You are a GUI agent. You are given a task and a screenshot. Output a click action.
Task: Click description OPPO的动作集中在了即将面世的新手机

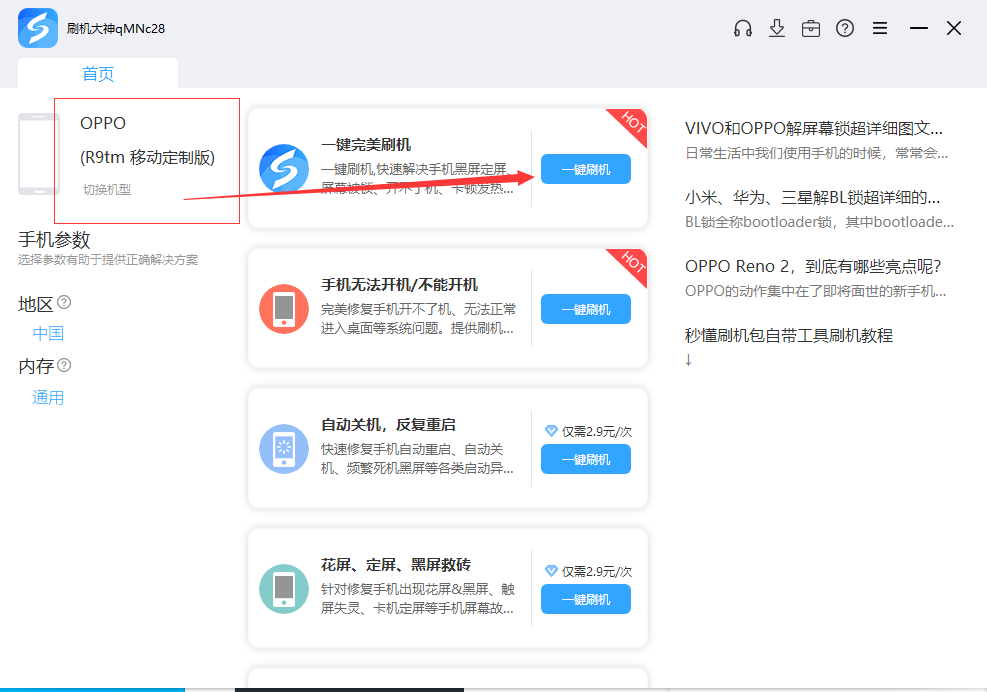click(x=816, y=291)
